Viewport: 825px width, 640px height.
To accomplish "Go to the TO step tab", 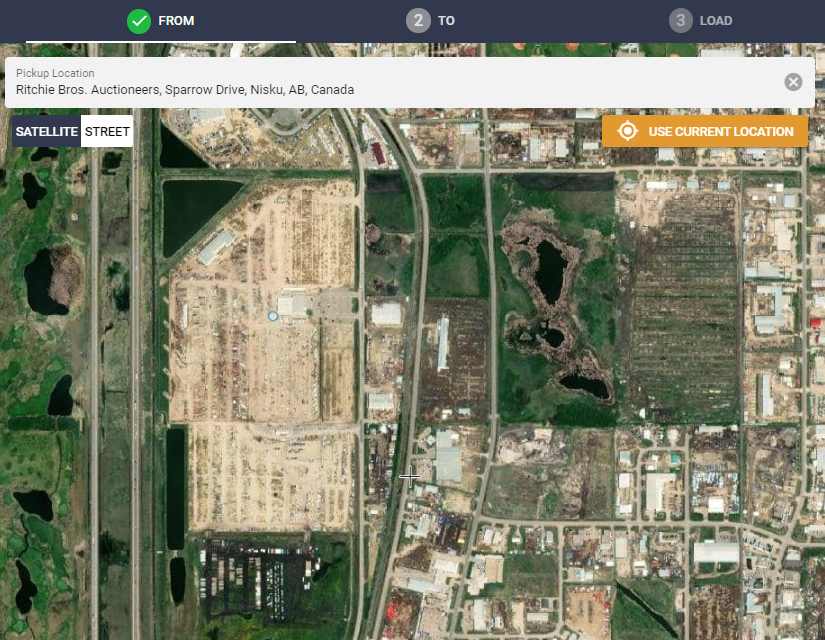I will pos(430,21).
